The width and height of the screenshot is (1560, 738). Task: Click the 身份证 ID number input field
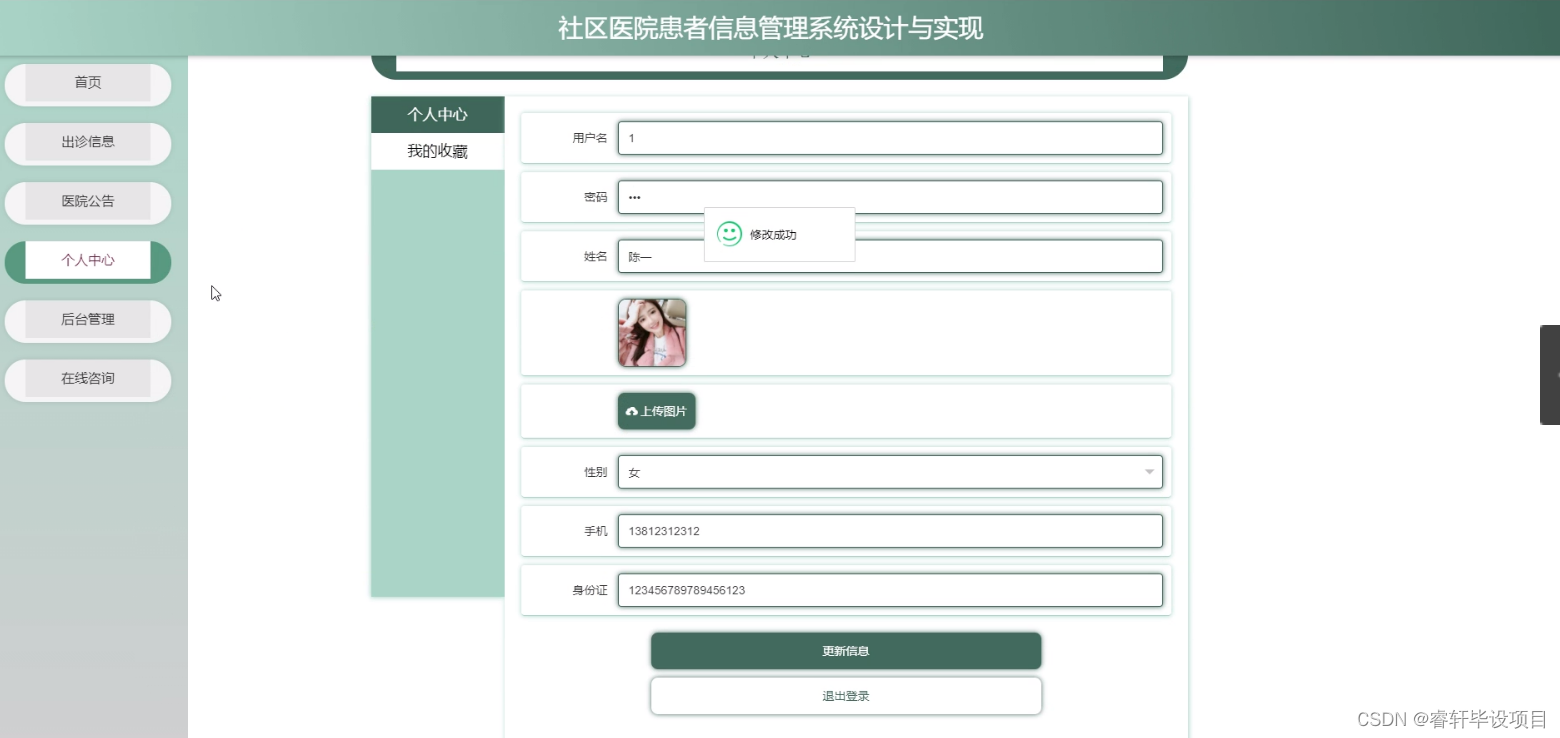[x=890, y=589]
